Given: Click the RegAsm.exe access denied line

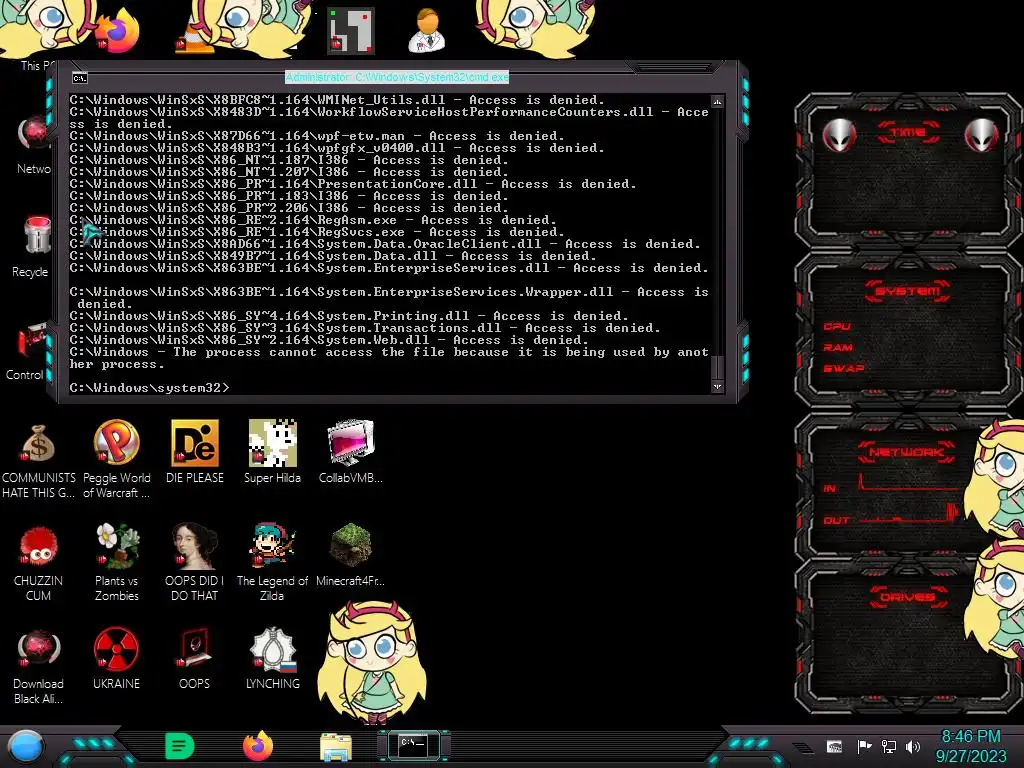Looking at the screenshot, I should pyautogui.click(x=313, y=220).
